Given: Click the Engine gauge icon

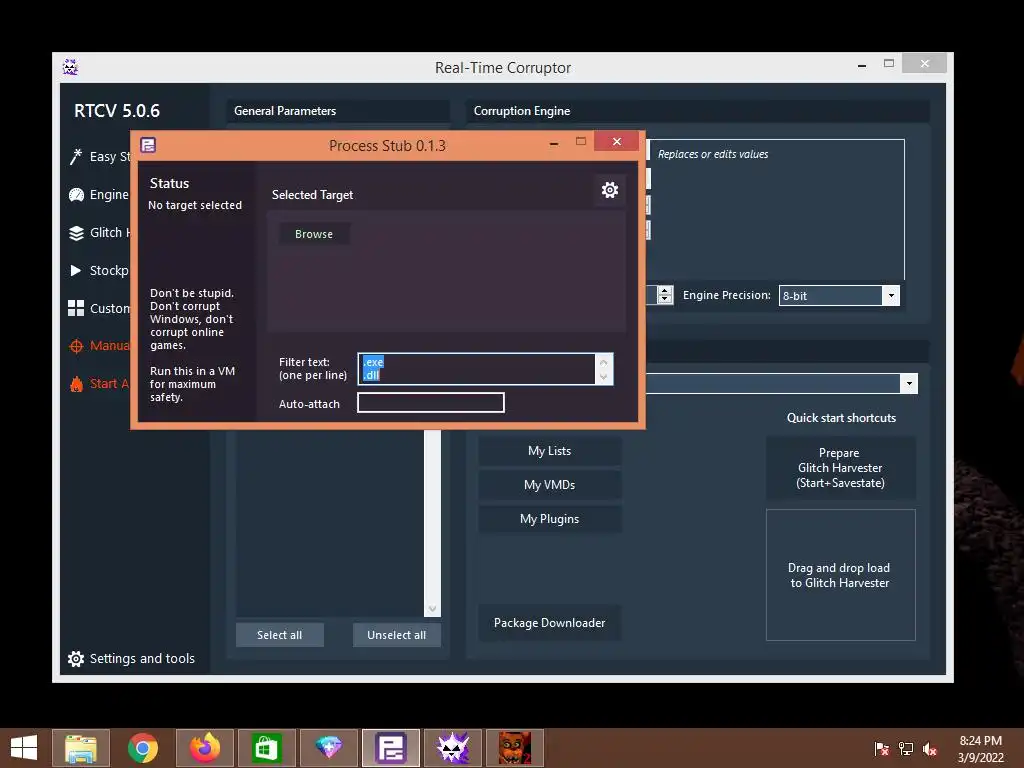Looking at the screenshot, I should click(76, 195).
